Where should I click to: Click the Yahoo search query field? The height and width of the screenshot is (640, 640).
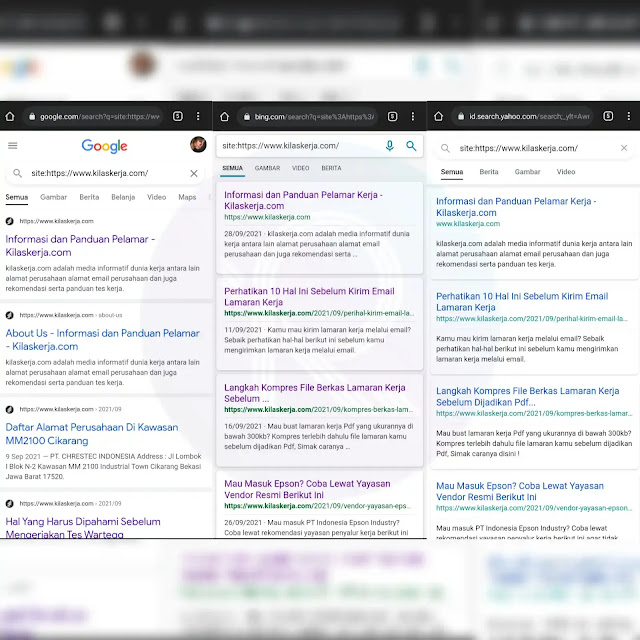(535, 148)
